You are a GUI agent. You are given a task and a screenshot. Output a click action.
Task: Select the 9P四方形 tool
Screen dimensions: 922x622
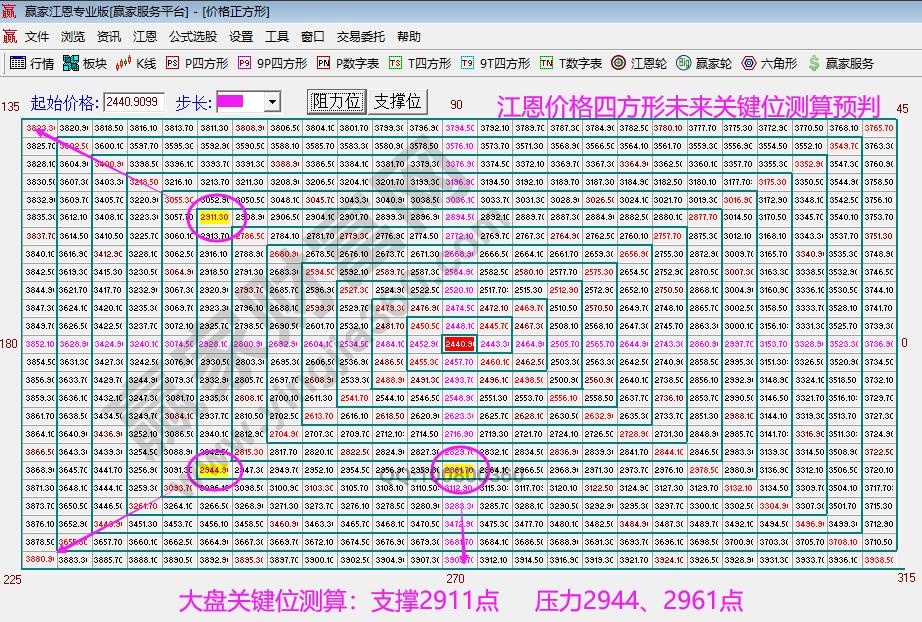265,61
